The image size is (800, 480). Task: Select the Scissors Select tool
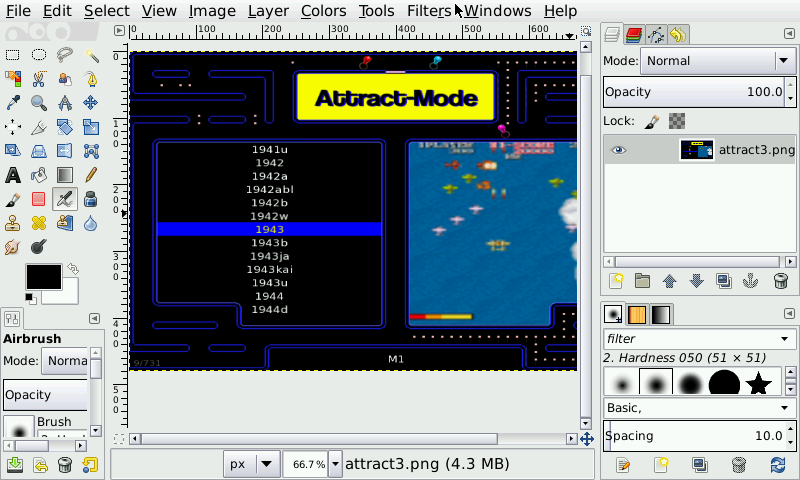click(39, 79)
